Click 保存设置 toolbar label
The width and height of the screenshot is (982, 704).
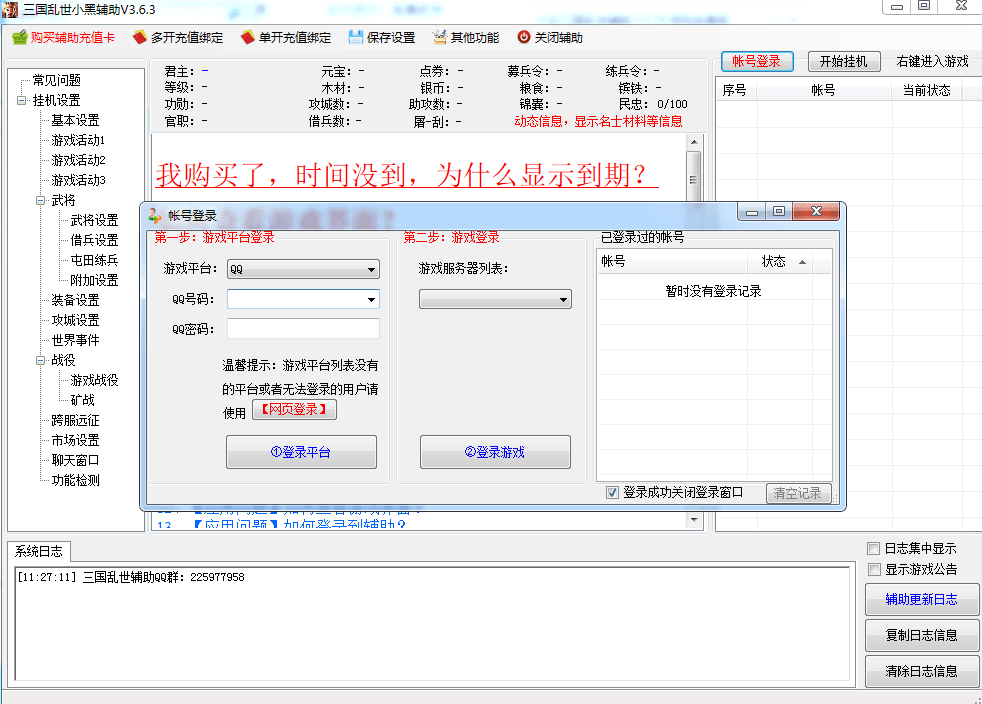tap(391, 38)
